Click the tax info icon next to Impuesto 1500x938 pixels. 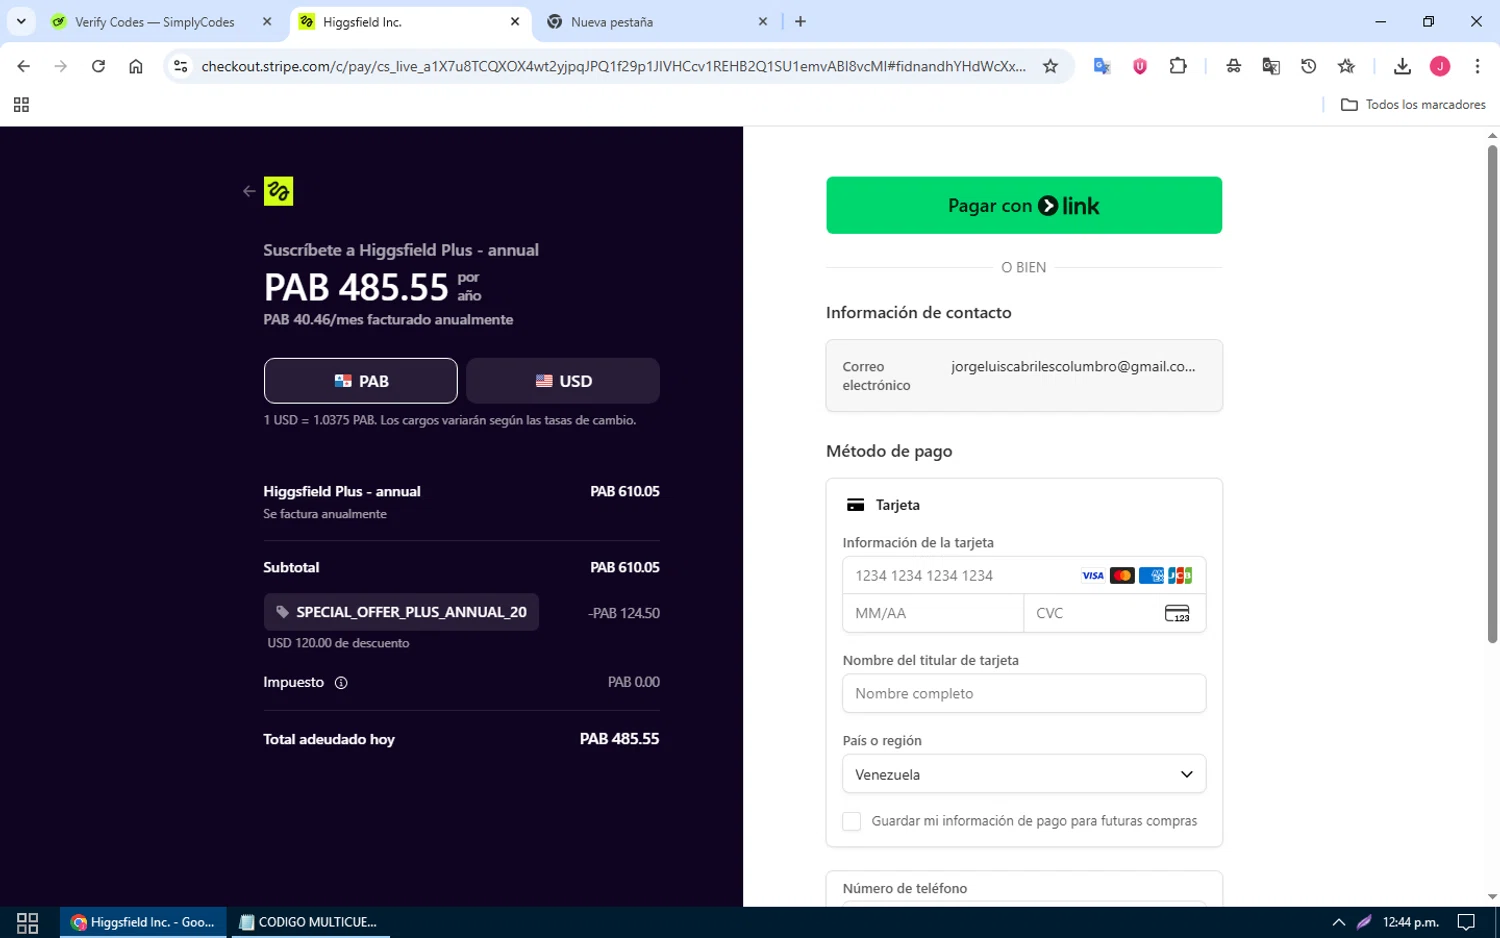tap(341, 683)
